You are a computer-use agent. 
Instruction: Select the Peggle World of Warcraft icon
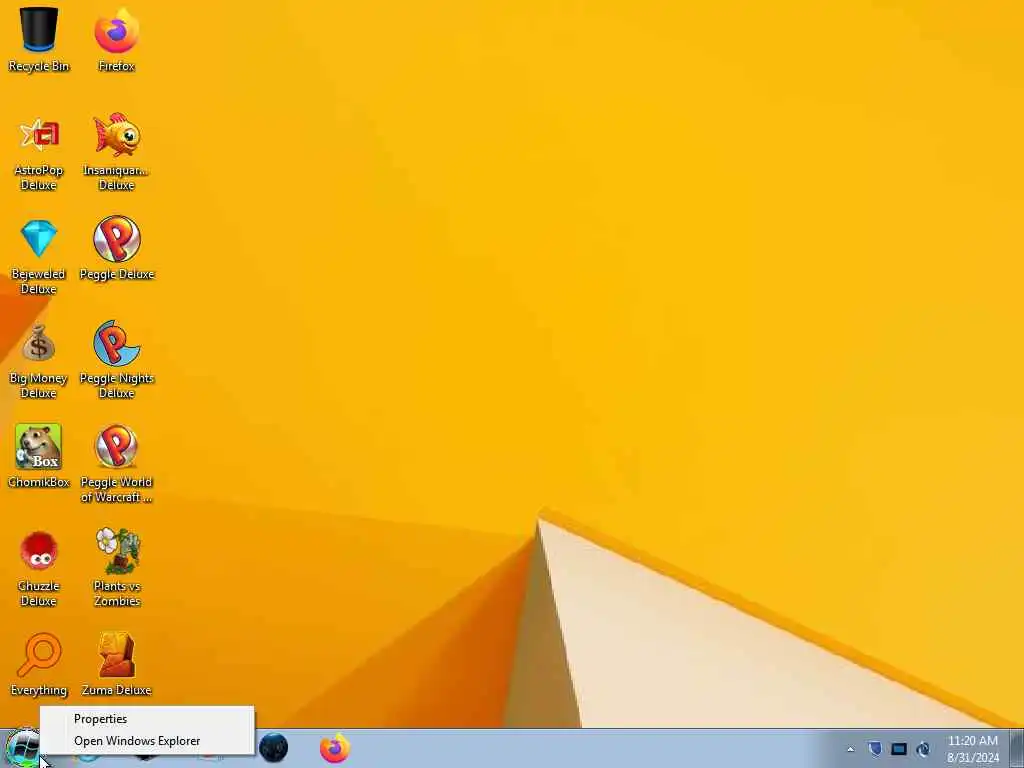point(116,447)
